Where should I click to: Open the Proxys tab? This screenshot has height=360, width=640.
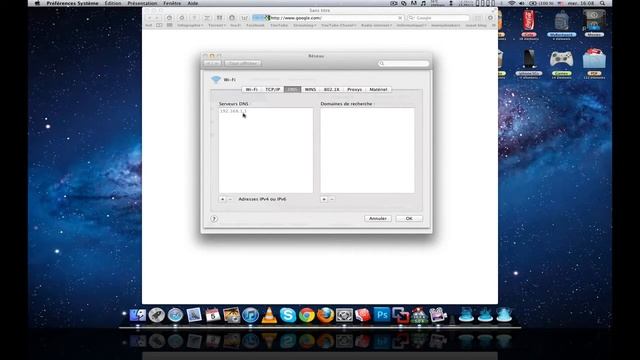pyautogui.click(x=355, y=89)
